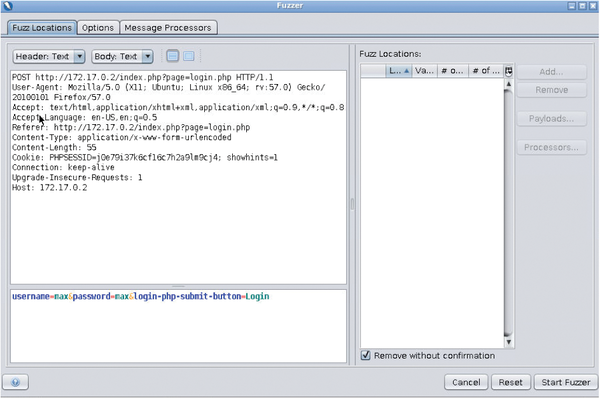Switch to the Message Processors tab

tap(168, 28)
